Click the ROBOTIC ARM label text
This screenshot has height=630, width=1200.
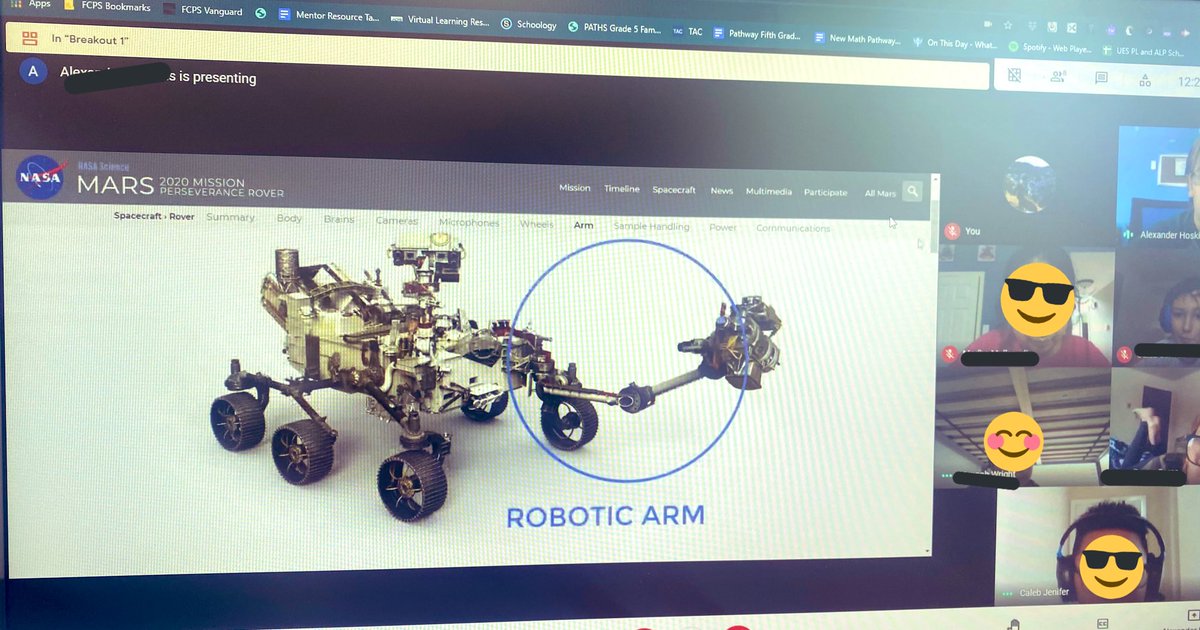pos(606,516)
